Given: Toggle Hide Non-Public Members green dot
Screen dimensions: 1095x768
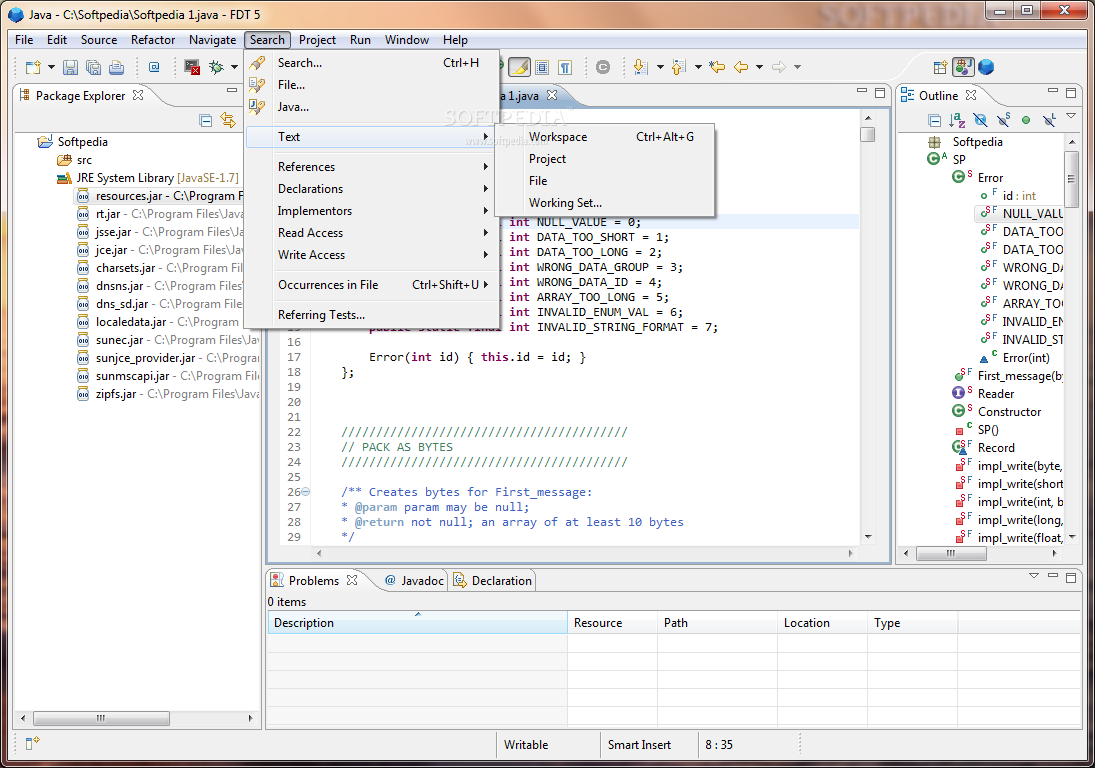Looking at the screenshot, I should point(1026,120).
